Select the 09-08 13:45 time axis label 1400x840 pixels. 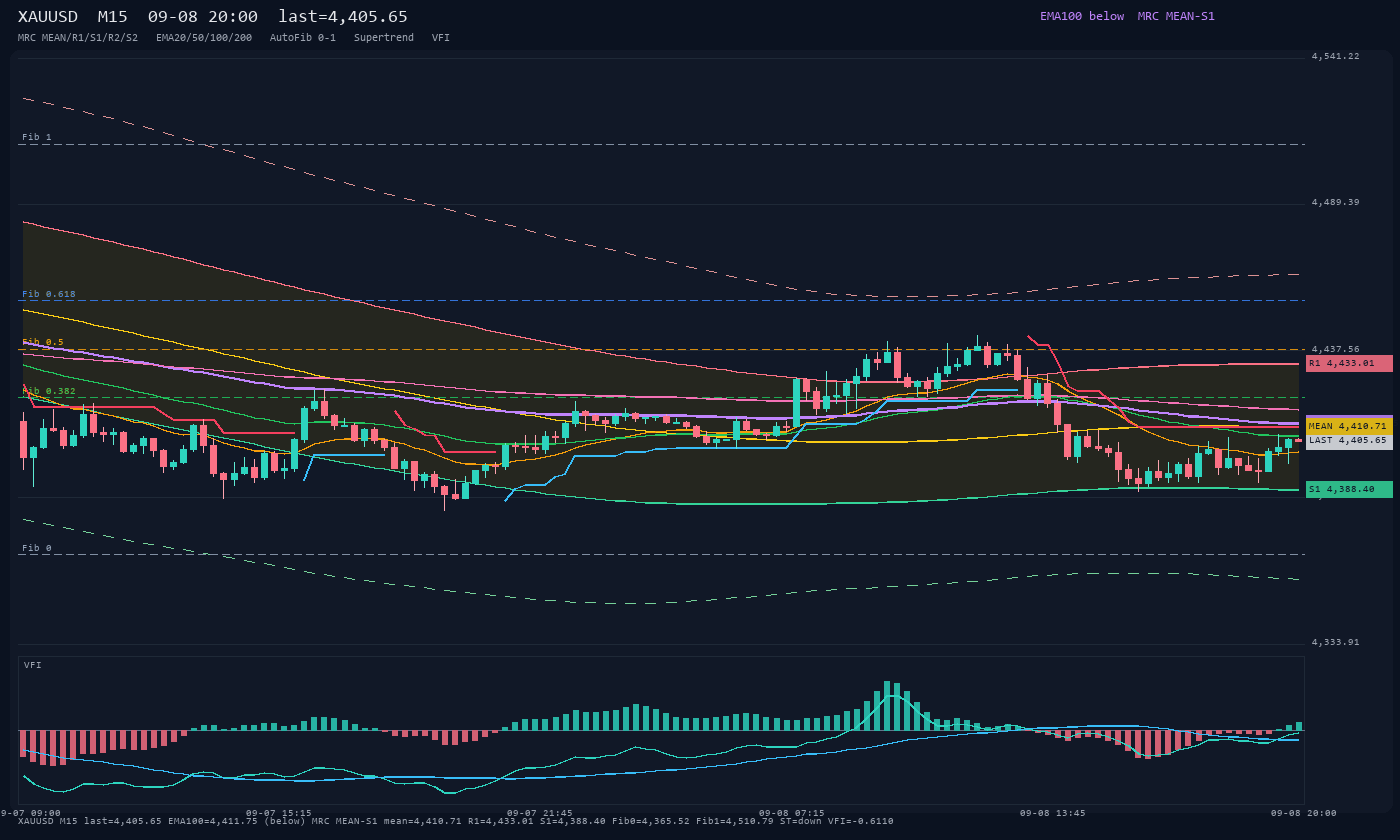coord(1053,813)
